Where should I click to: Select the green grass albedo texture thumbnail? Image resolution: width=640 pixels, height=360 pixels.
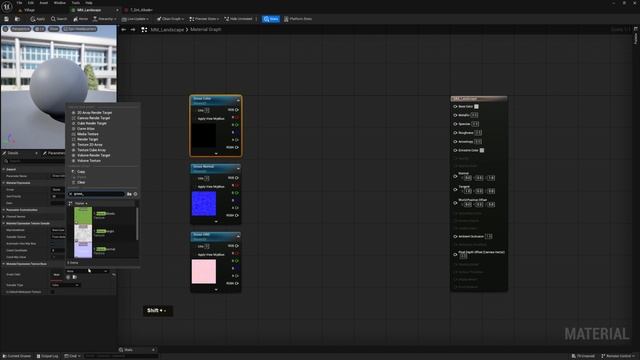[83, 215]
